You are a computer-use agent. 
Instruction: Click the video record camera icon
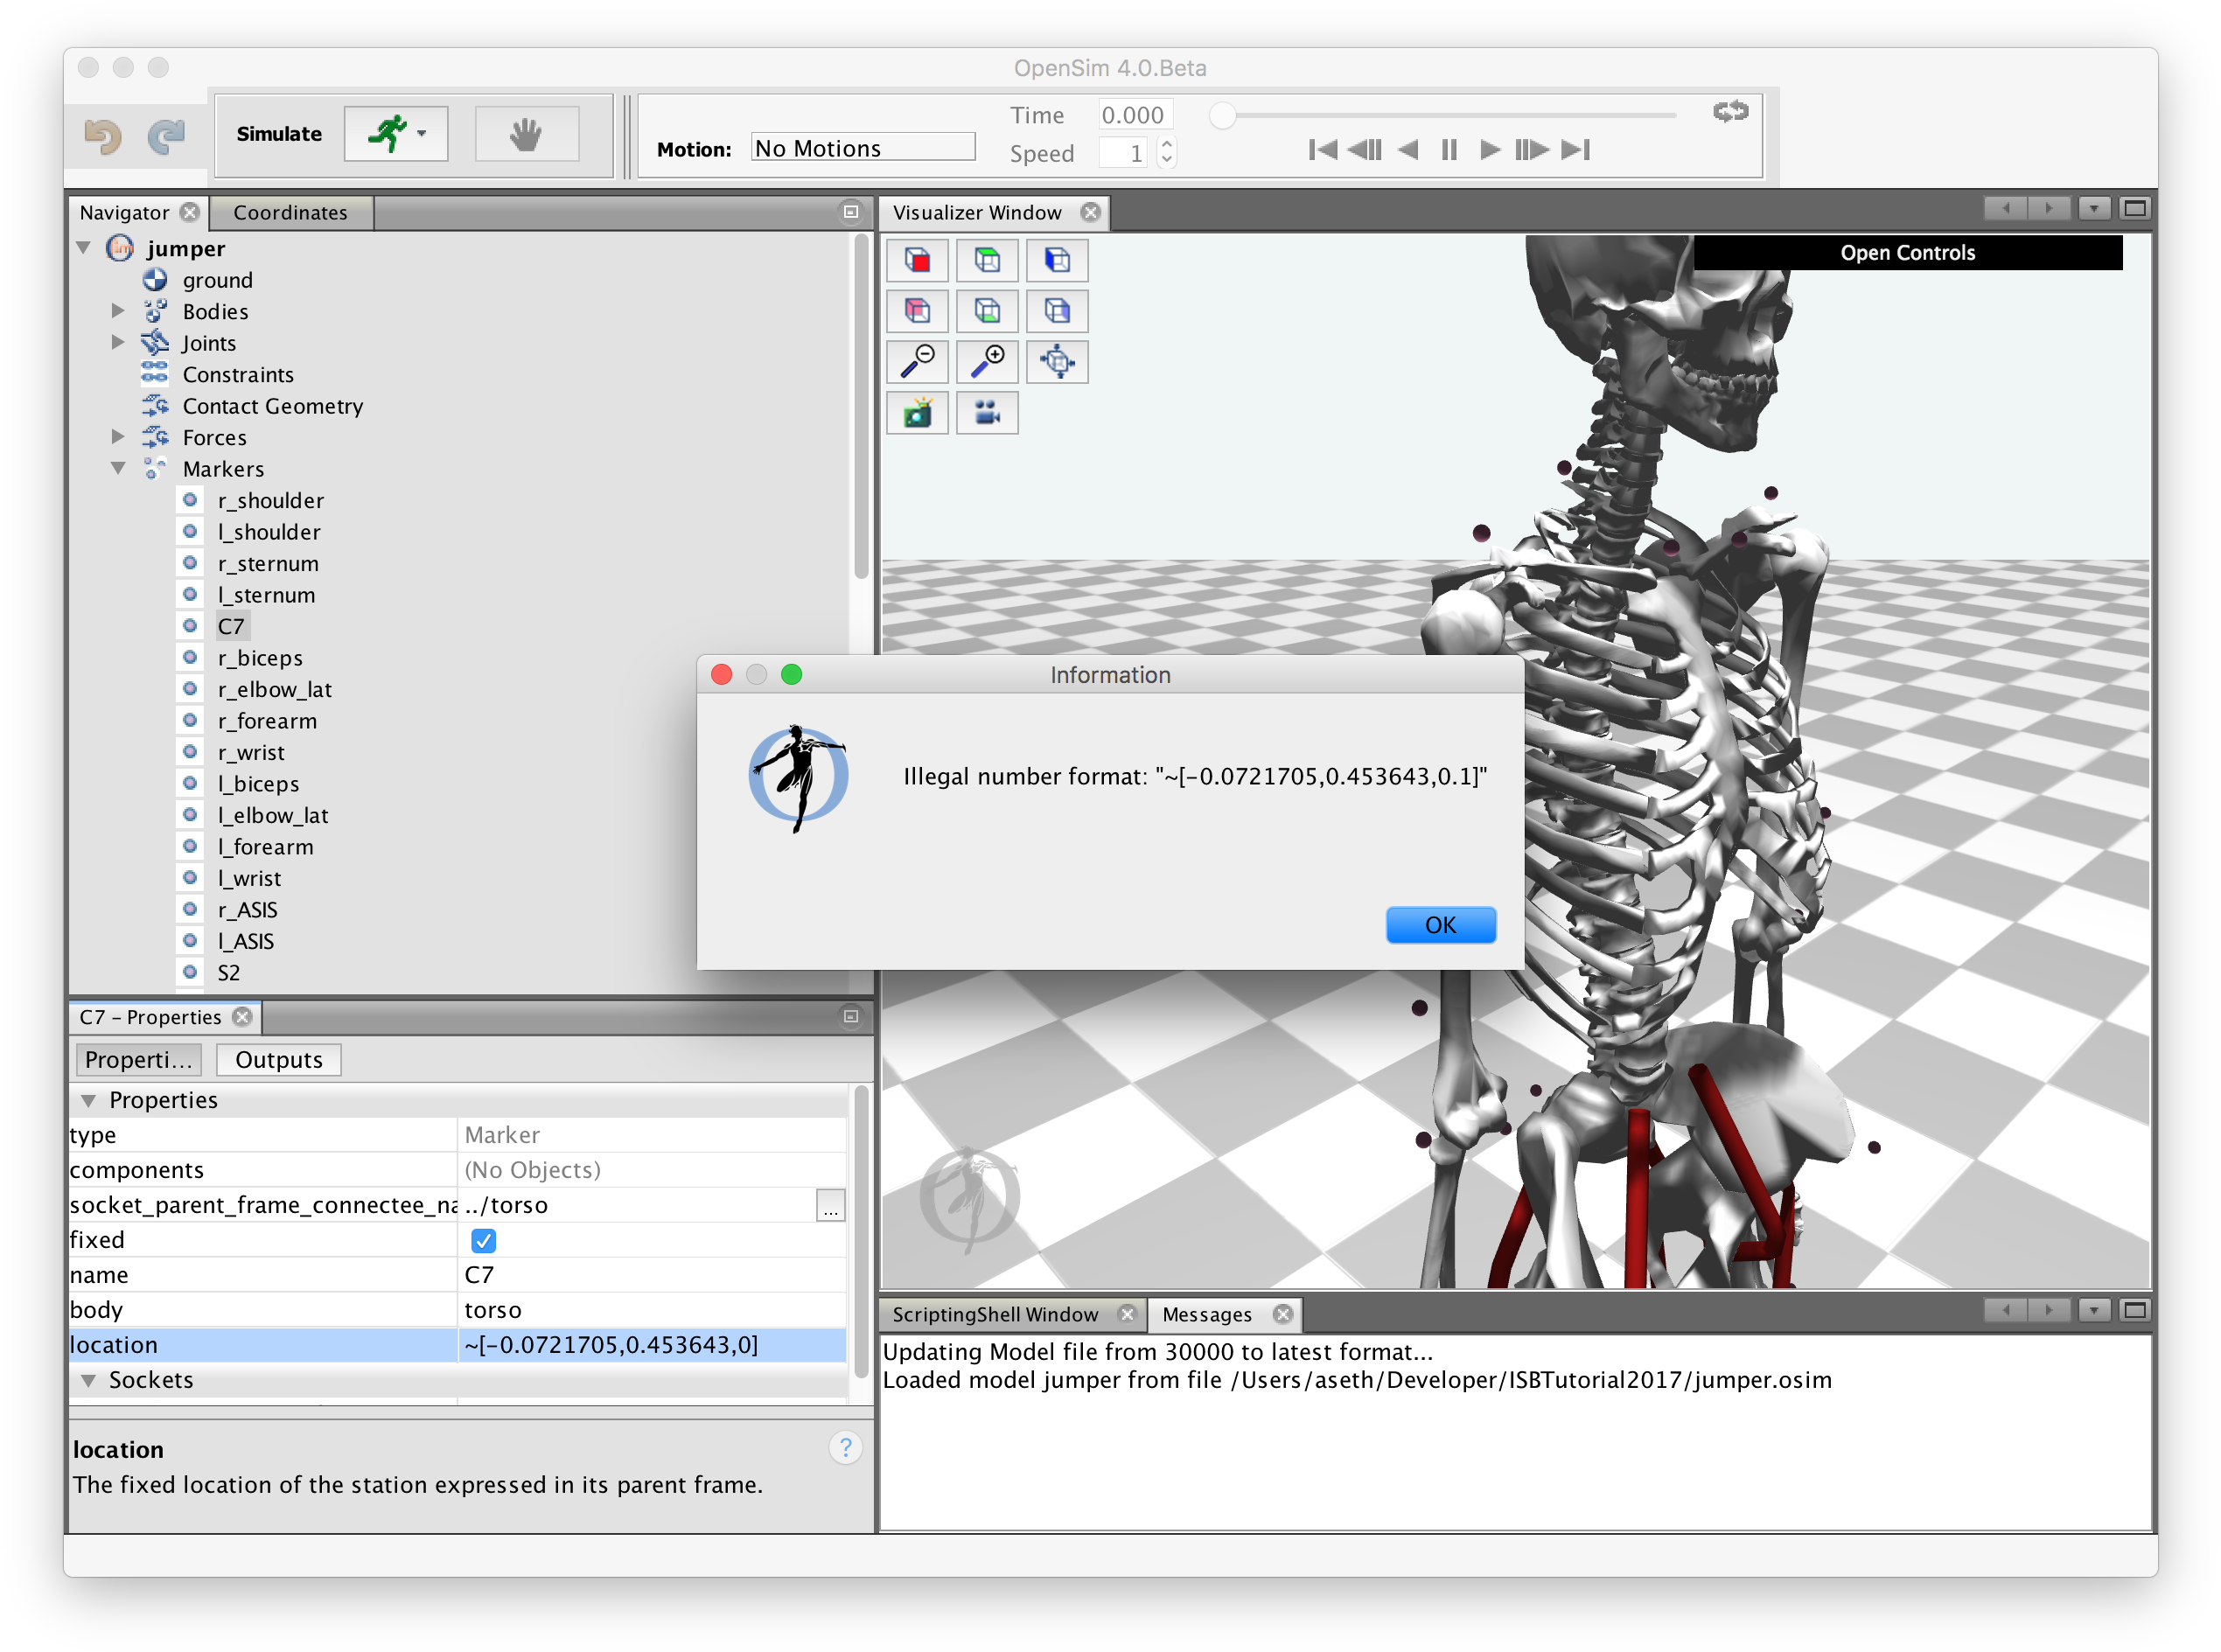(x=986, y=413)
